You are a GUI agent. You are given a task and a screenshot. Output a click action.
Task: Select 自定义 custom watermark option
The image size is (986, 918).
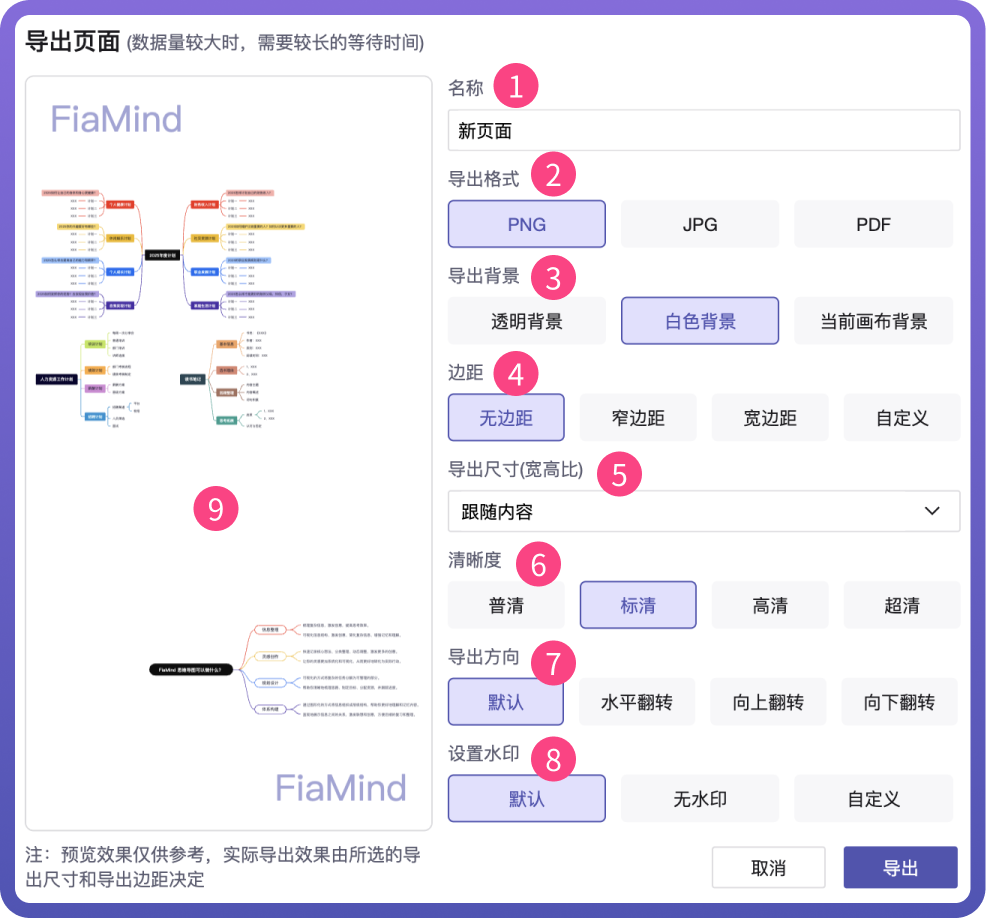click(873, 799)
